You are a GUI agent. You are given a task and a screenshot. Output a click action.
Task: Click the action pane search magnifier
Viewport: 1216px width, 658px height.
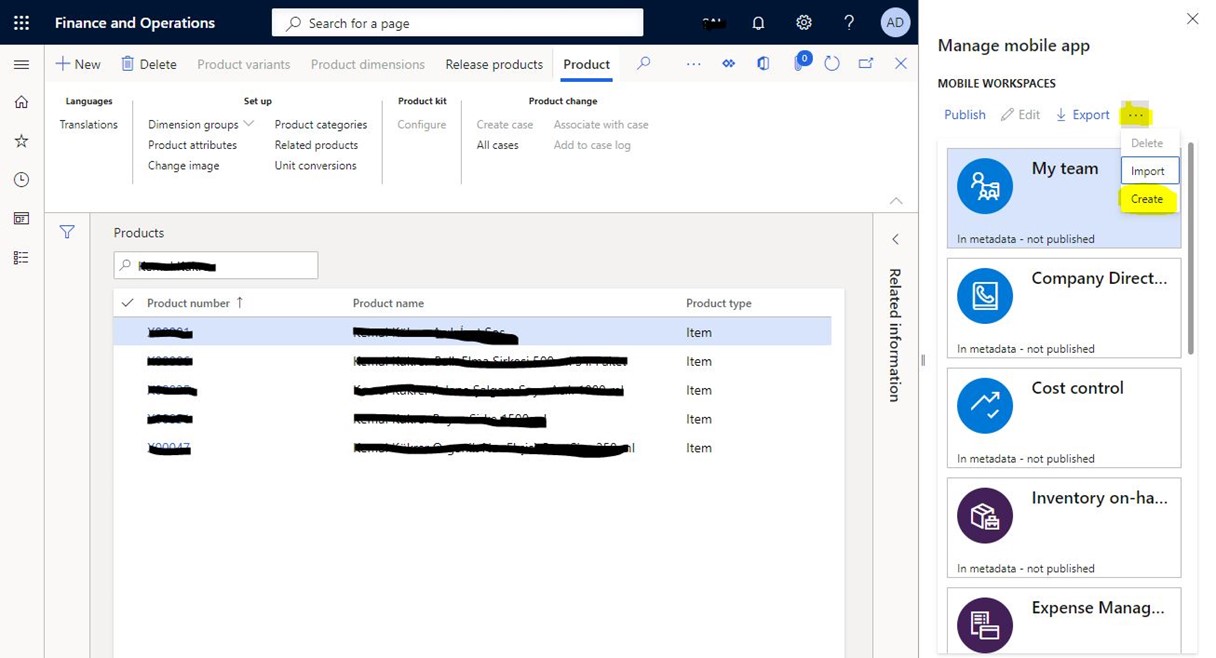click(x=644, y=63)
